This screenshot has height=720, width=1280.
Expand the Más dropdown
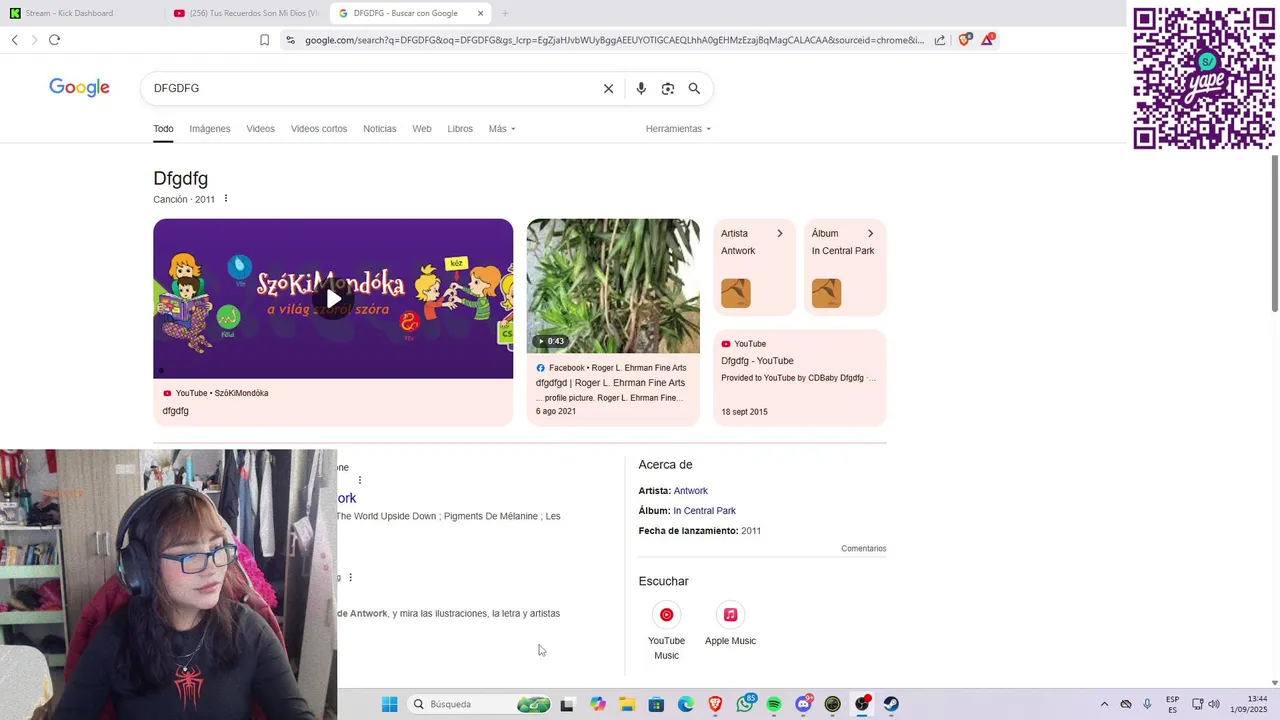(x=502, y=129)
